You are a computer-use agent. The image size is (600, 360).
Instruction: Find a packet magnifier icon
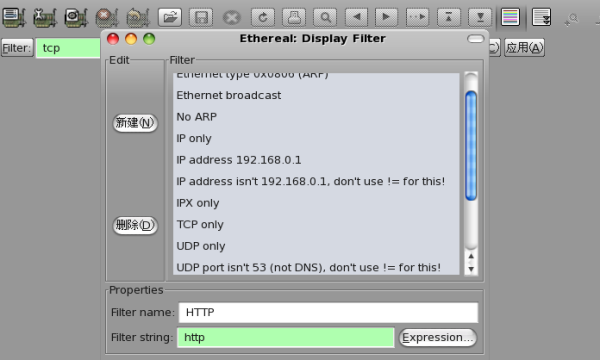point(325,17)
